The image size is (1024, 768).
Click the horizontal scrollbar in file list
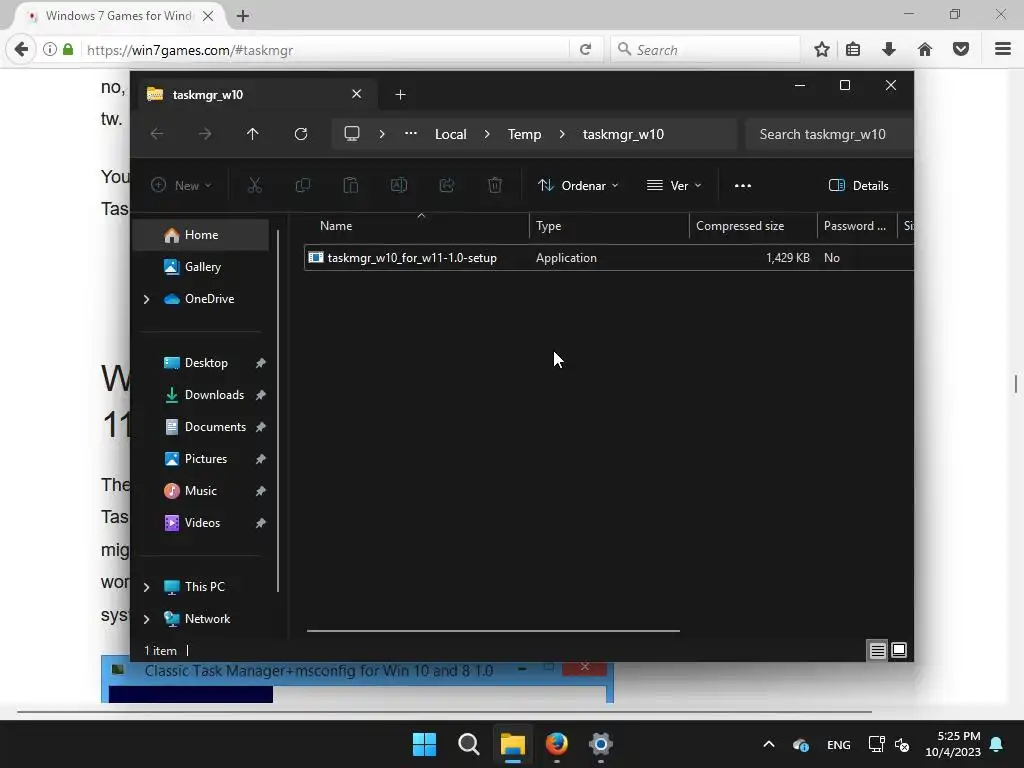[493, 631]
